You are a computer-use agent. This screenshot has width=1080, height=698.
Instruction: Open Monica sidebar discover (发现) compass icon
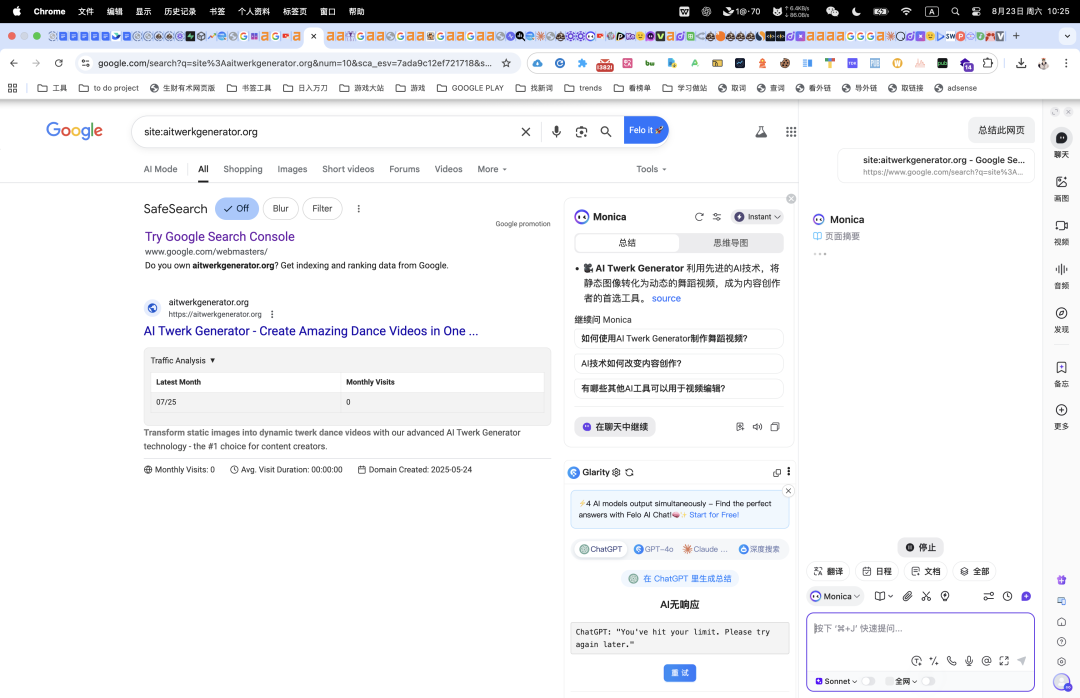click(1061, 313)
